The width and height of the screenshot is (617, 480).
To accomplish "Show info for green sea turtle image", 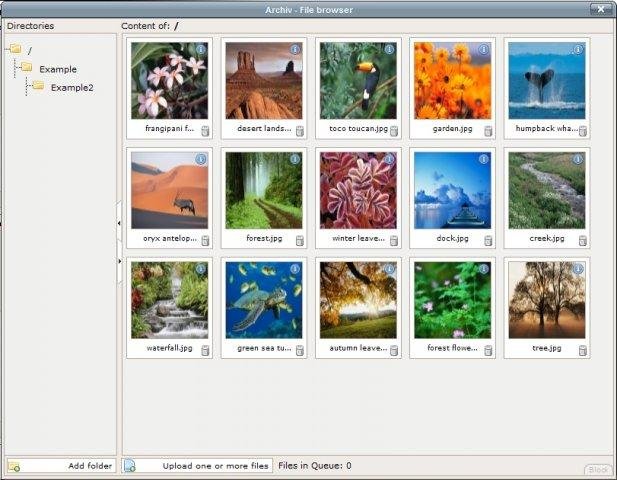I will tap(295, 269).
